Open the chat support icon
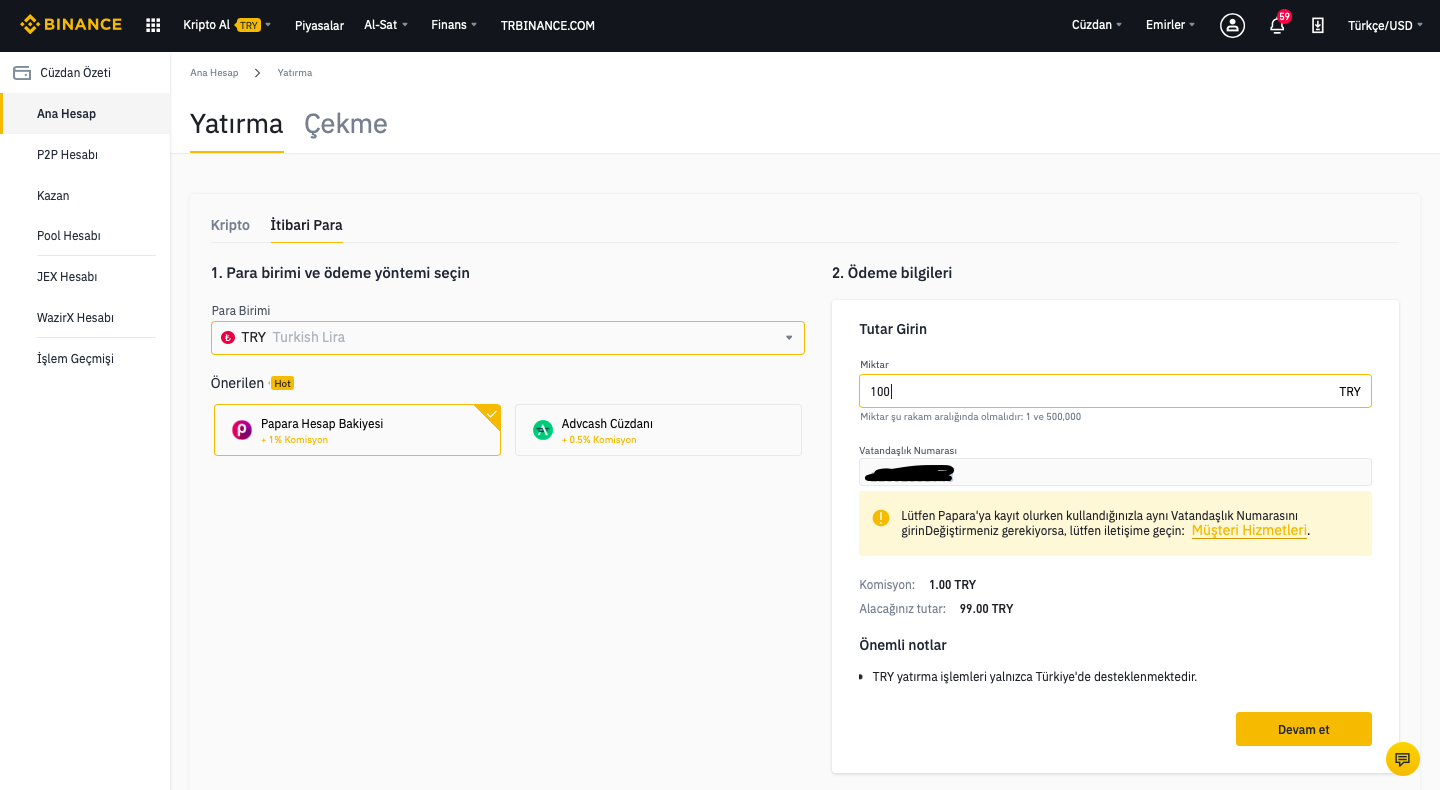Viewport: 1440px width, 790px height. click(1403, 758)
